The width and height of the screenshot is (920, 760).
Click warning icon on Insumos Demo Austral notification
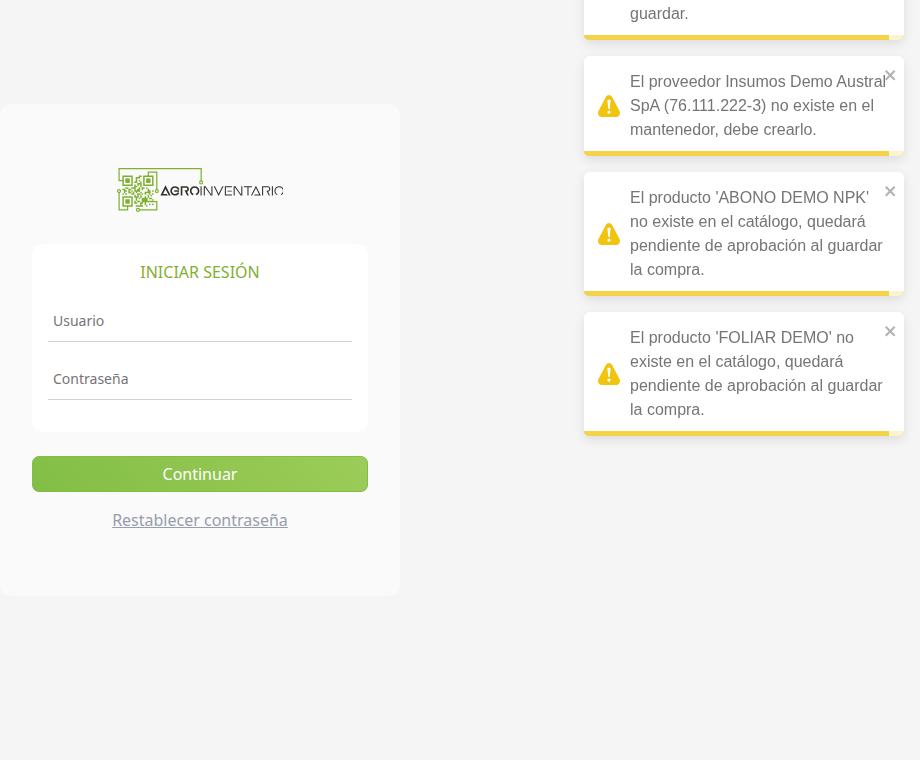tap(609, 106)
